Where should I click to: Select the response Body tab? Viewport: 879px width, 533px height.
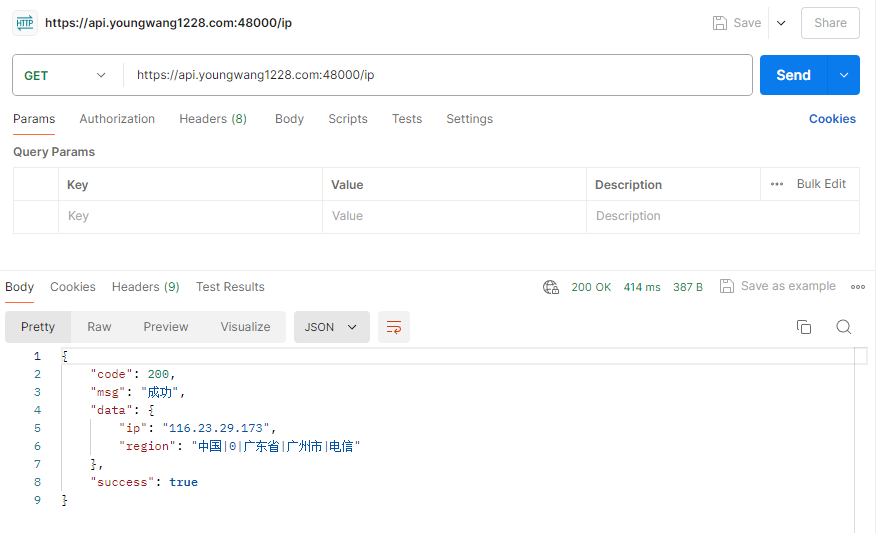(x=20, y=287)
